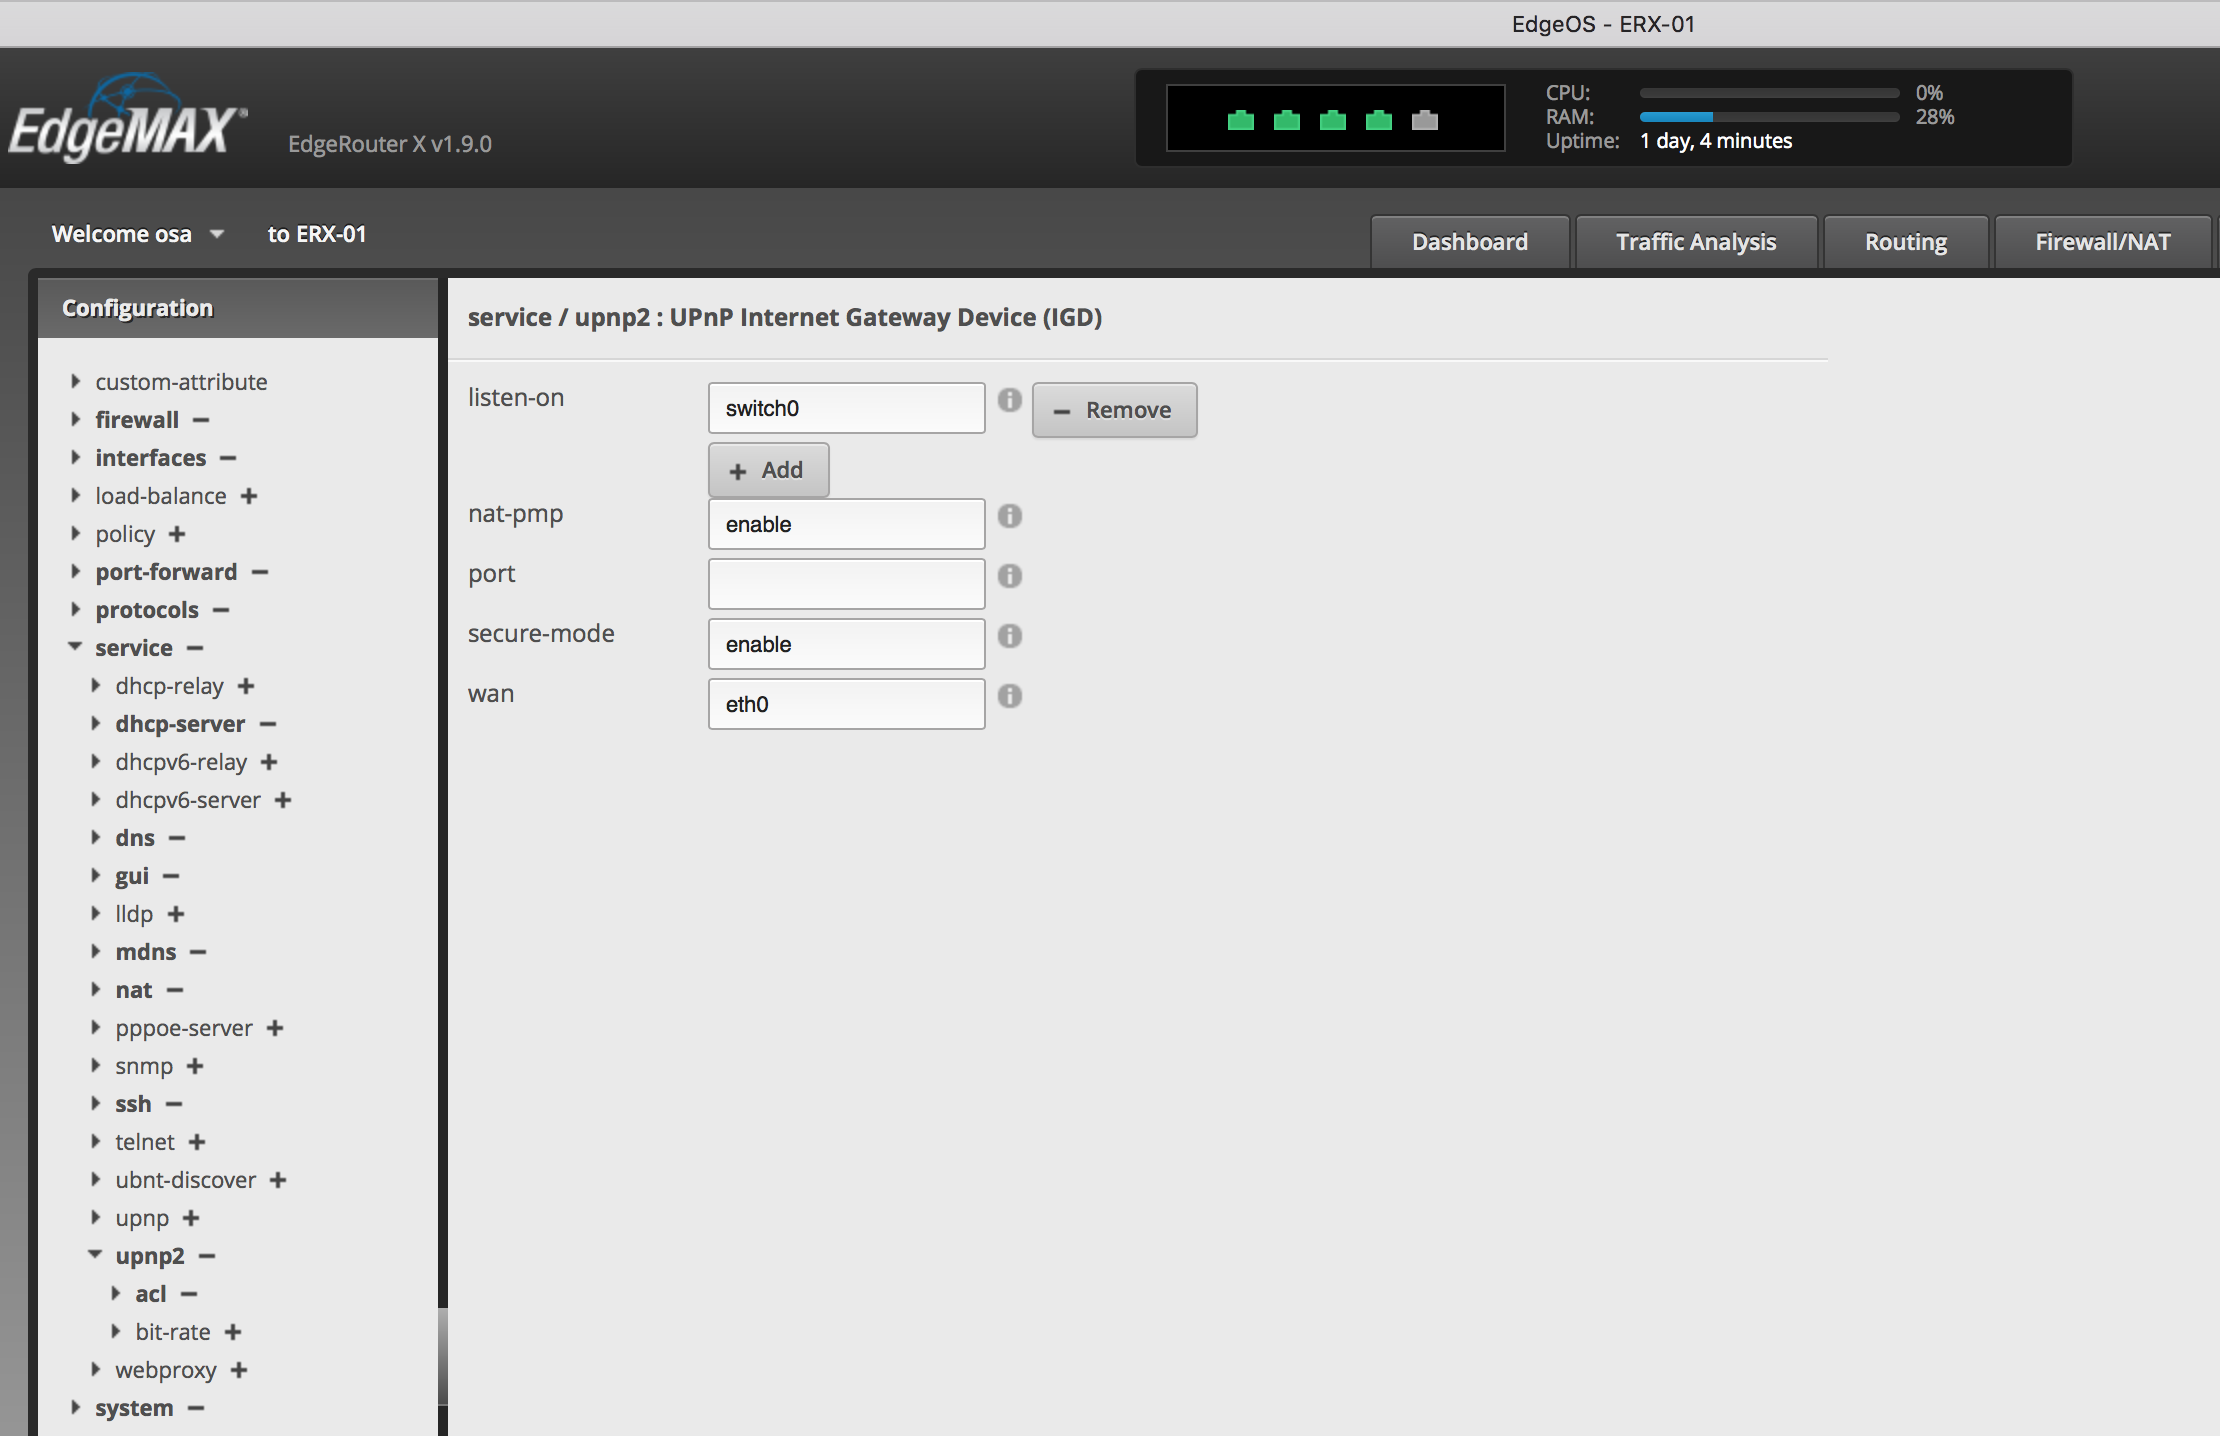Select the webproxy tree item
This screenshot has height=1436, width=2220.
click(166, 1370)
